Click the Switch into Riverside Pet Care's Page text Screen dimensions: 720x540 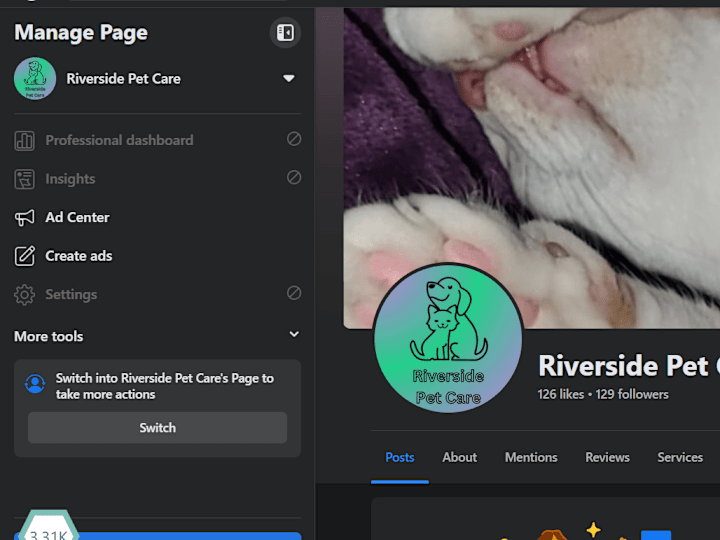(164, 386)
